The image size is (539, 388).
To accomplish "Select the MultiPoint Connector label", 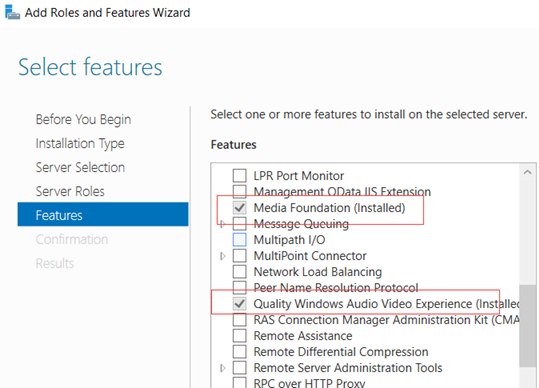I will 310,256.
